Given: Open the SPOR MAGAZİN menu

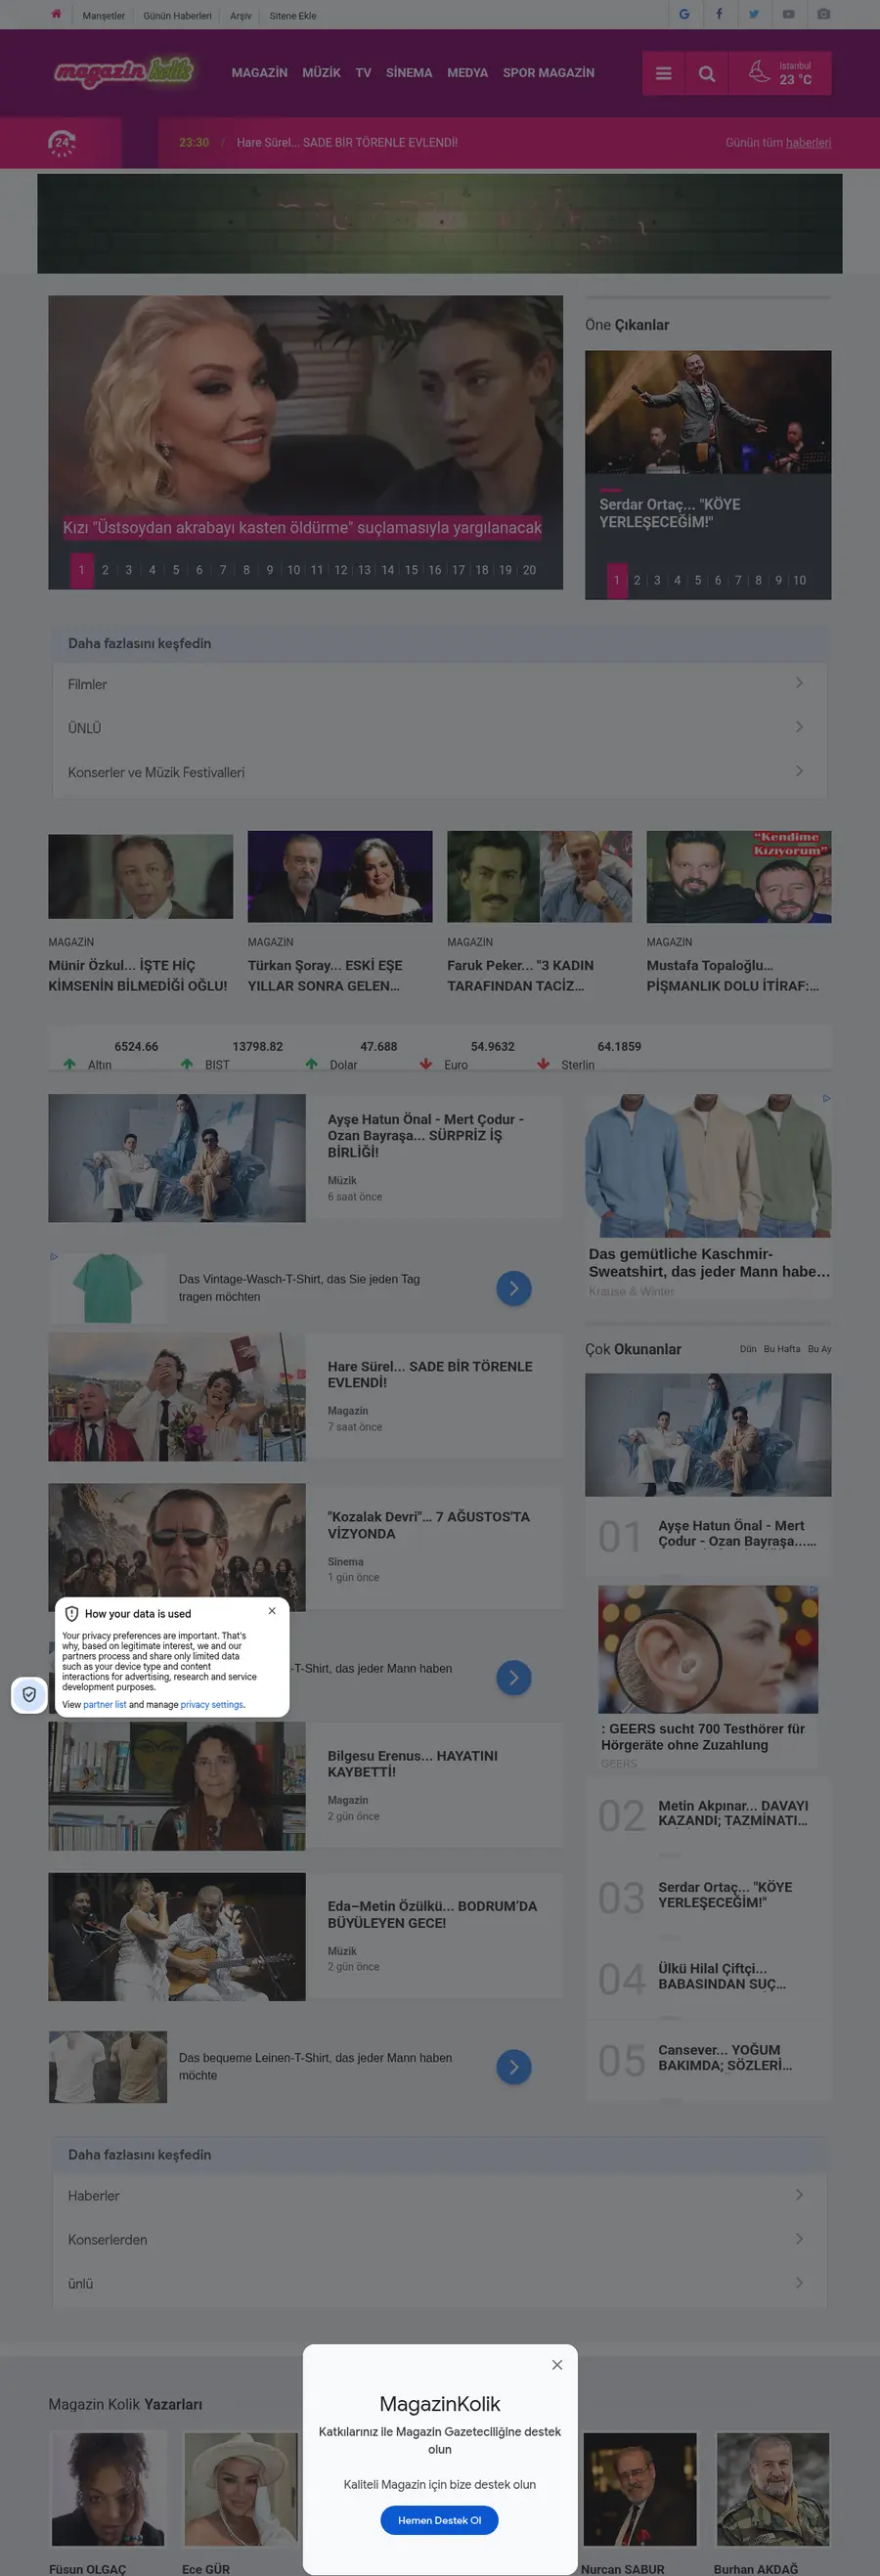Looking at the screenshot, I should pyautogui.click(x=548, y=73).
